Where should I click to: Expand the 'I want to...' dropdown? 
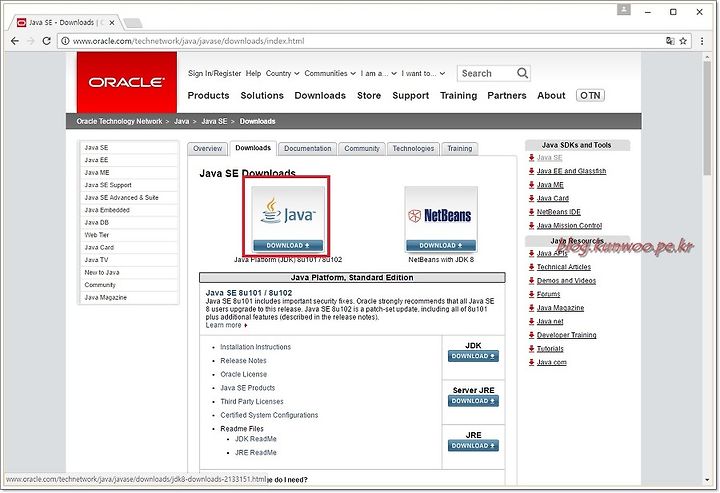pyautogui.click(x=423, y=73)
